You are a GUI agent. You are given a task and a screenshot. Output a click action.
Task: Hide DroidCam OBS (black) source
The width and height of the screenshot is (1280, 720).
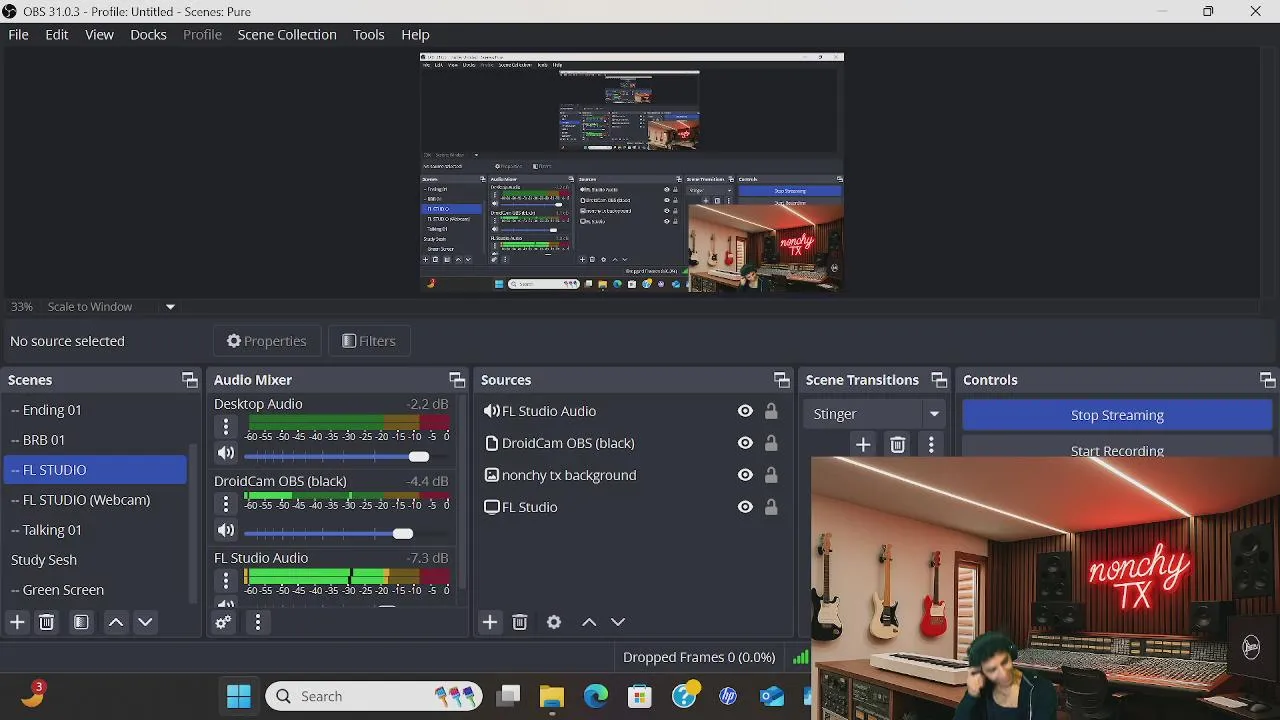(x=745, y=443)
